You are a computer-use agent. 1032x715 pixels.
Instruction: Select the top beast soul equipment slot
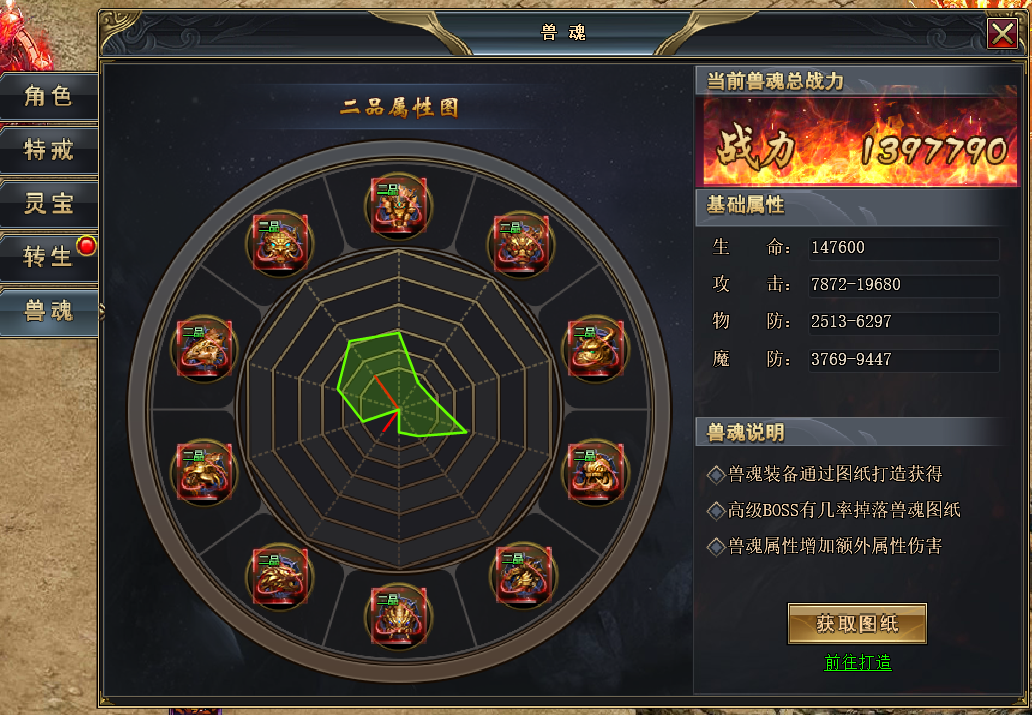coord(398,205)
